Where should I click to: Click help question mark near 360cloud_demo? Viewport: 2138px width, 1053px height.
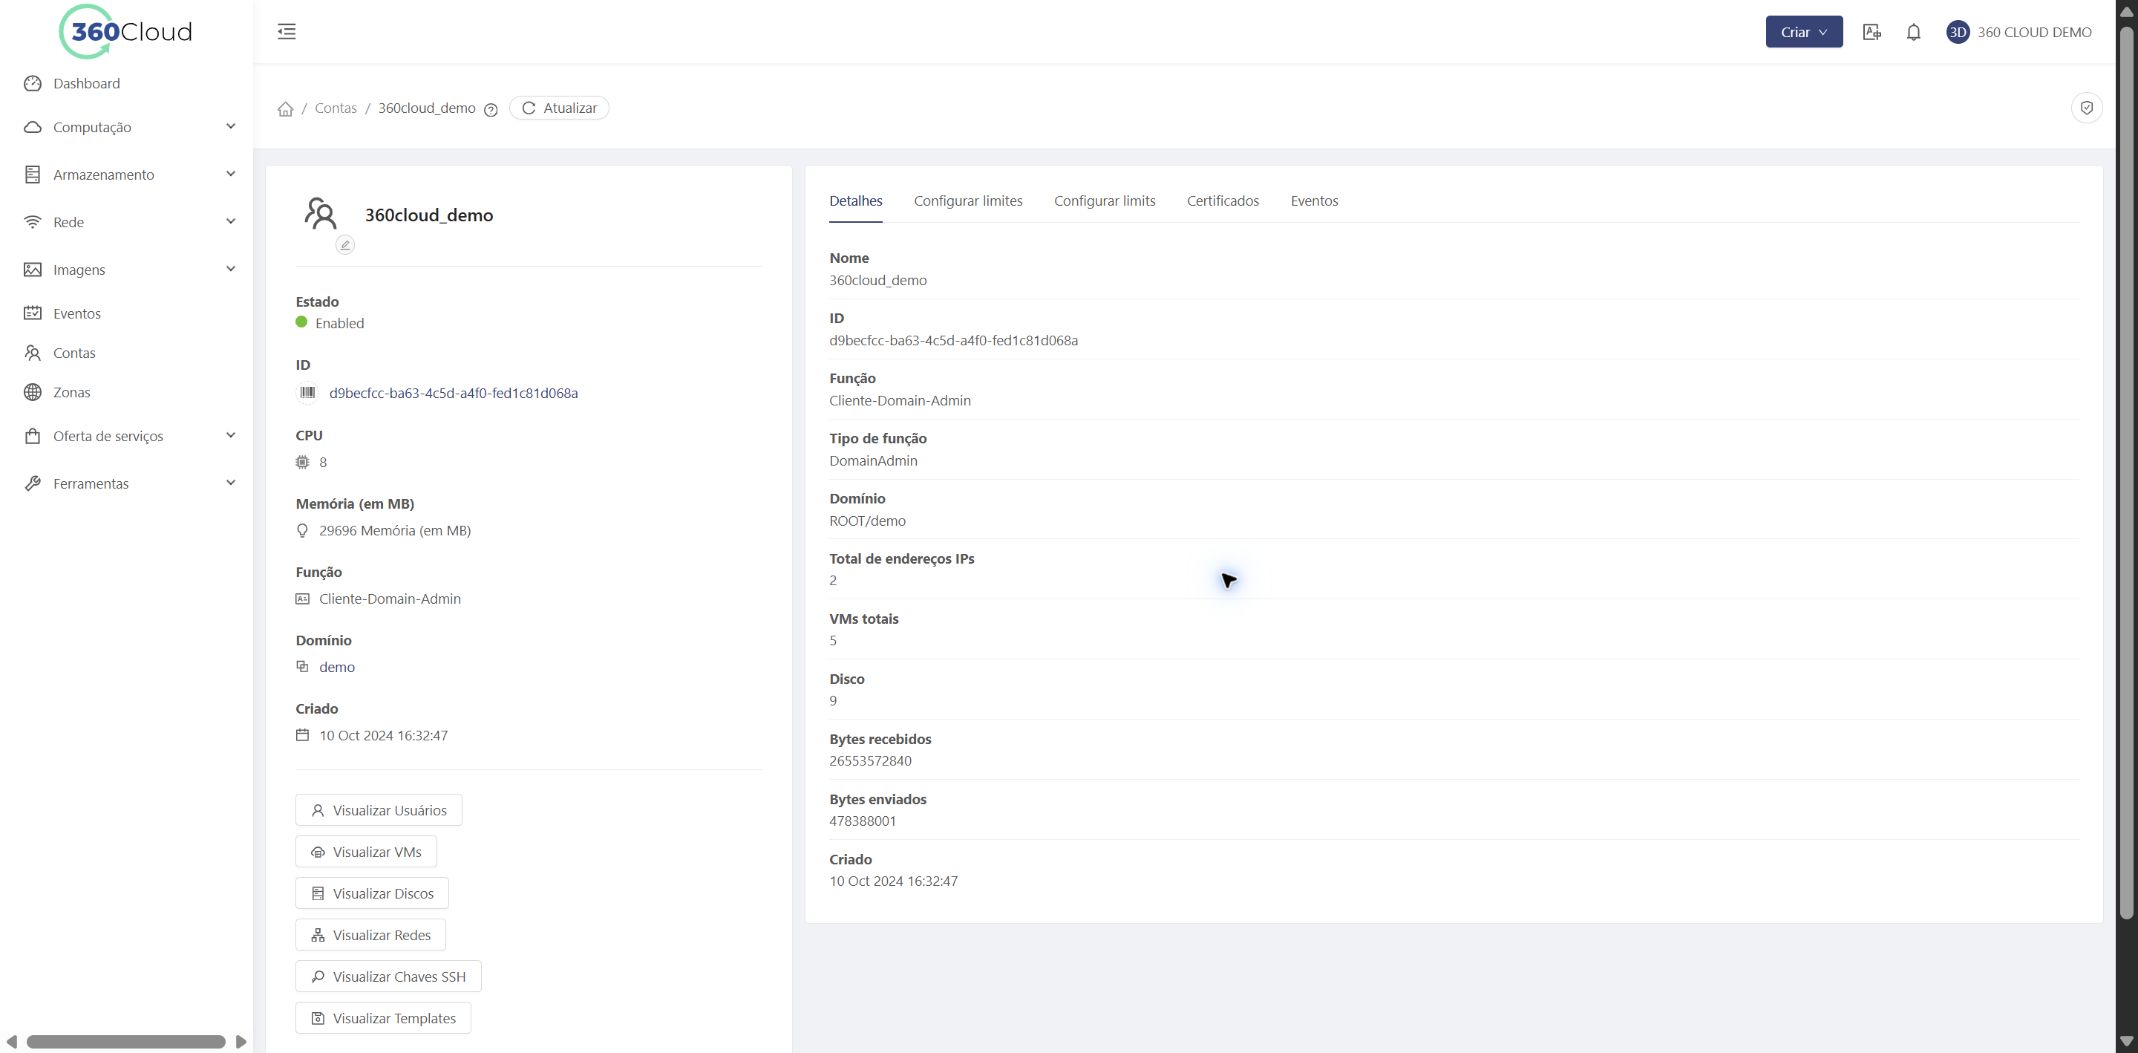(491, 110)
